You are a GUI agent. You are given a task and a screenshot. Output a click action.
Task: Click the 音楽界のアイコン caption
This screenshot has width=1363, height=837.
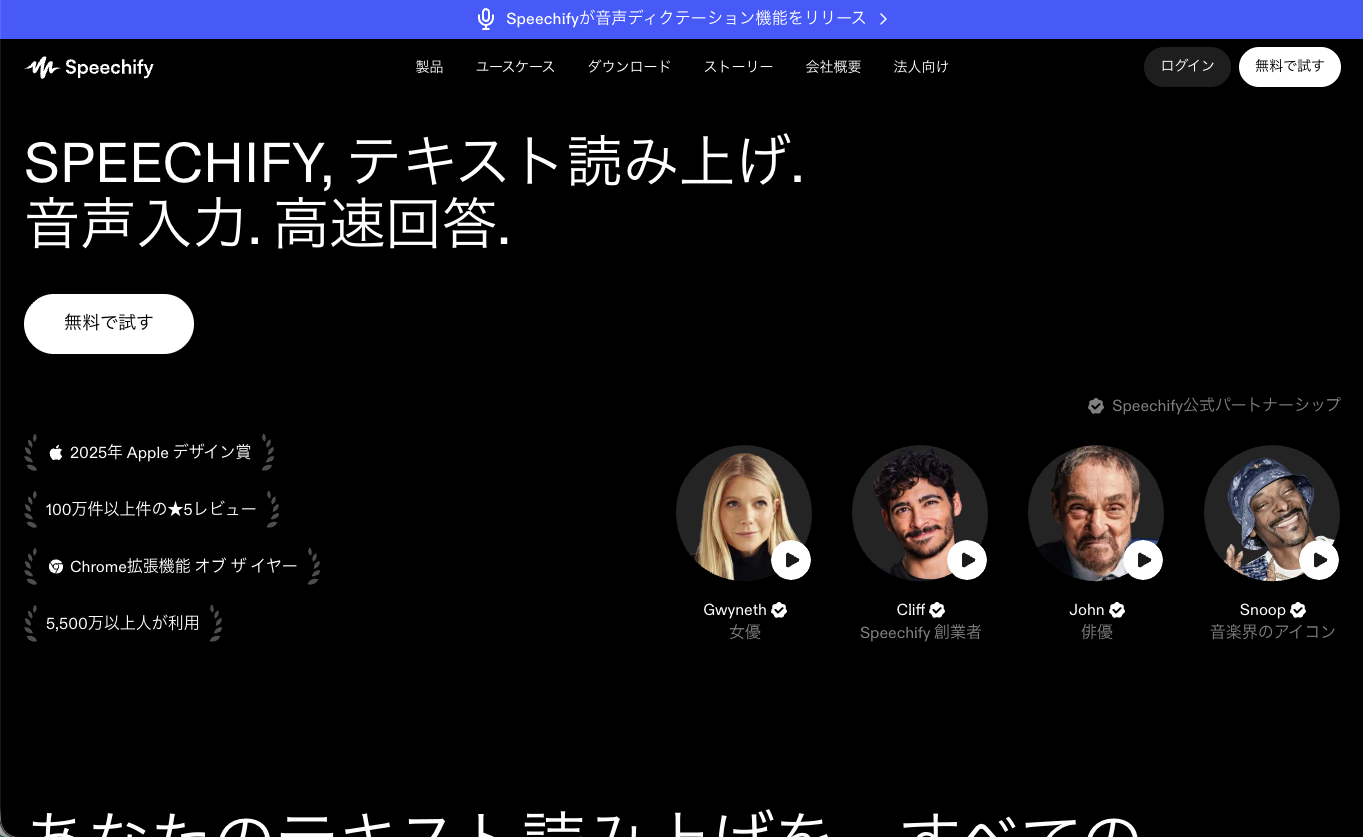pos(1273,632)
